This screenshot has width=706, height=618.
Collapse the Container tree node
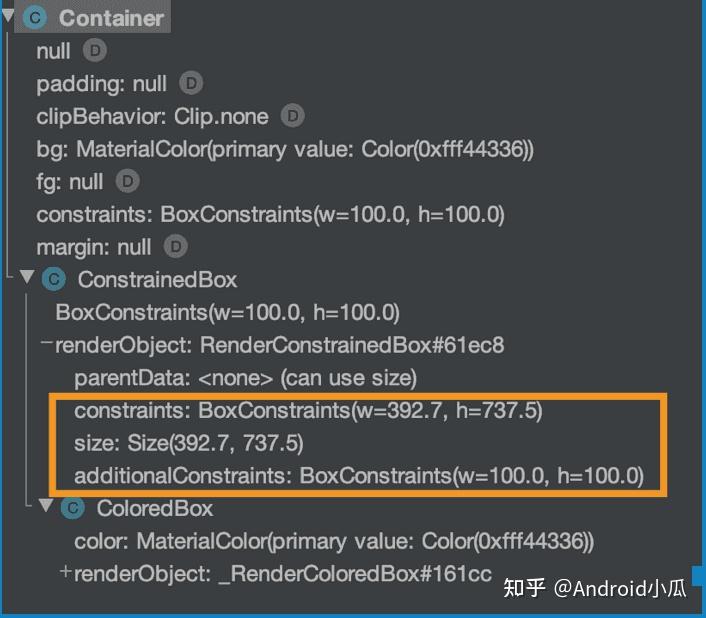(x=8, y=16)
